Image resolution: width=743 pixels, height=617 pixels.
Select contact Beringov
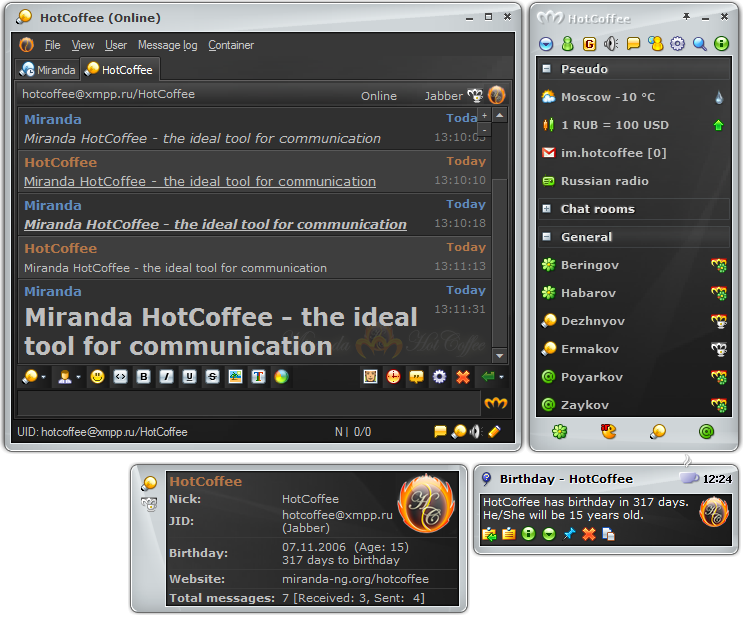pyautogui.click(x=634, y=265)
